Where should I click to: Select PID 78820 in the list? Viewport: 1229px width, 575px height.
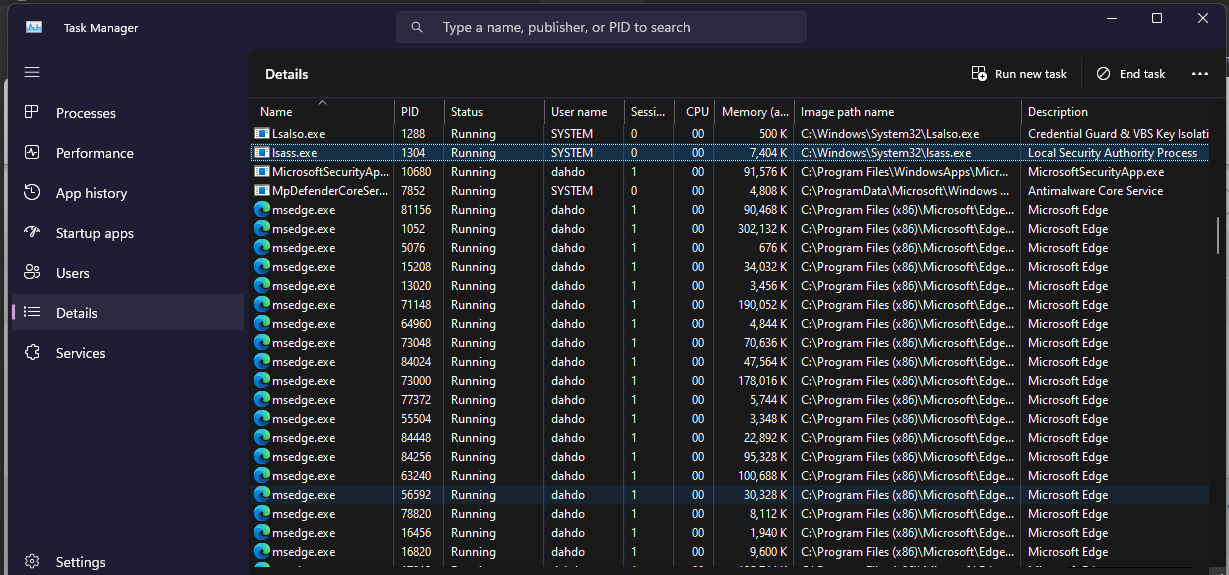pyautogui.click(x=416, y=514)
